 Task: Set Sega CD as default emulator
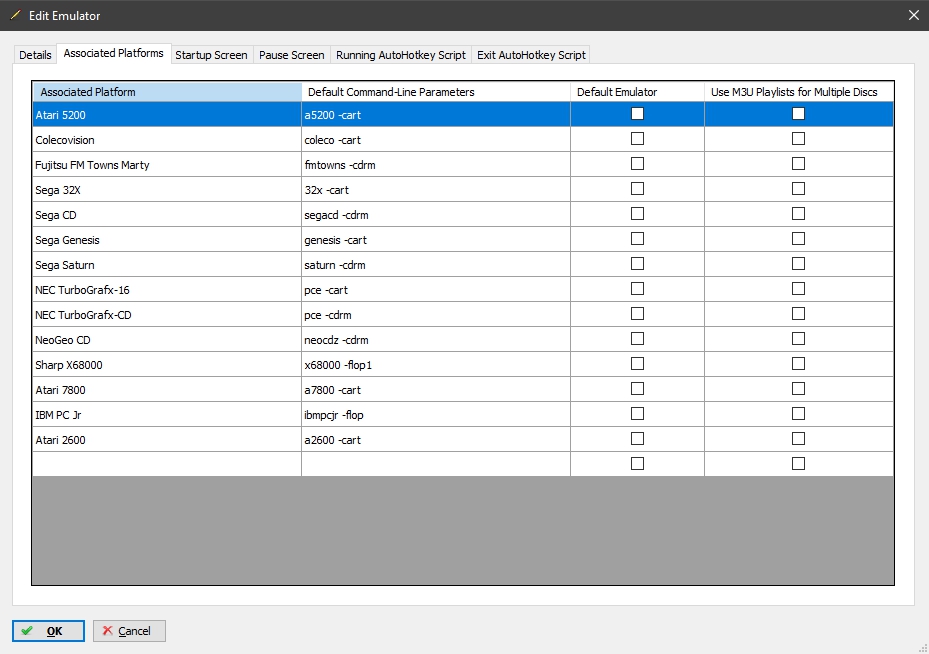638,213
